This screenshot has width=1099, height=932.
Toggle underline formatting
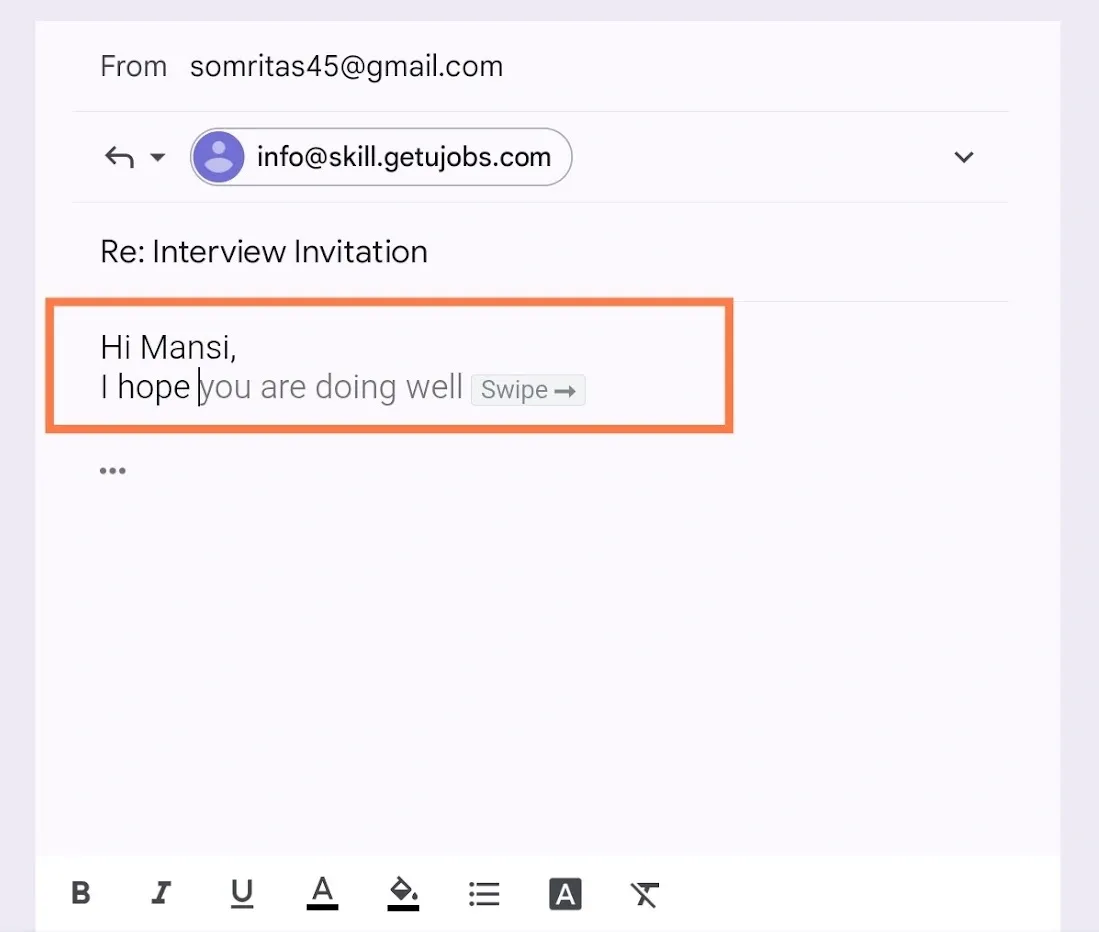pos(241,893)
